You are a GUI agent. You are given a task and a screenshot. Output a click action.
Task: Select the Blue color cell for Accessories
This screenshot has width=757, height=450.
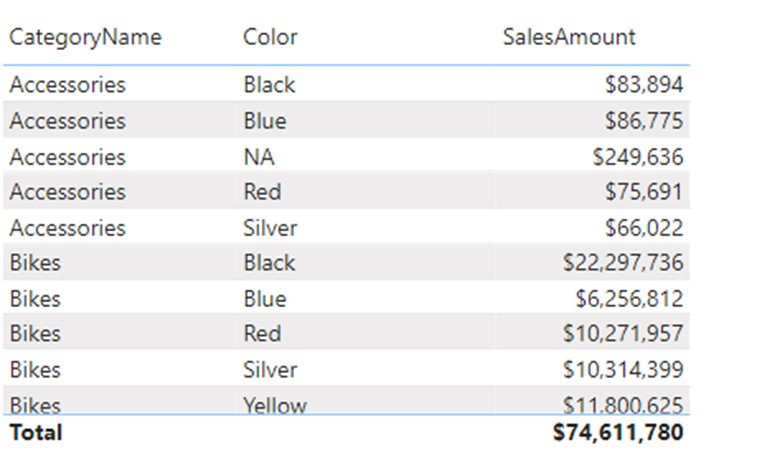[x=265, y=121]
